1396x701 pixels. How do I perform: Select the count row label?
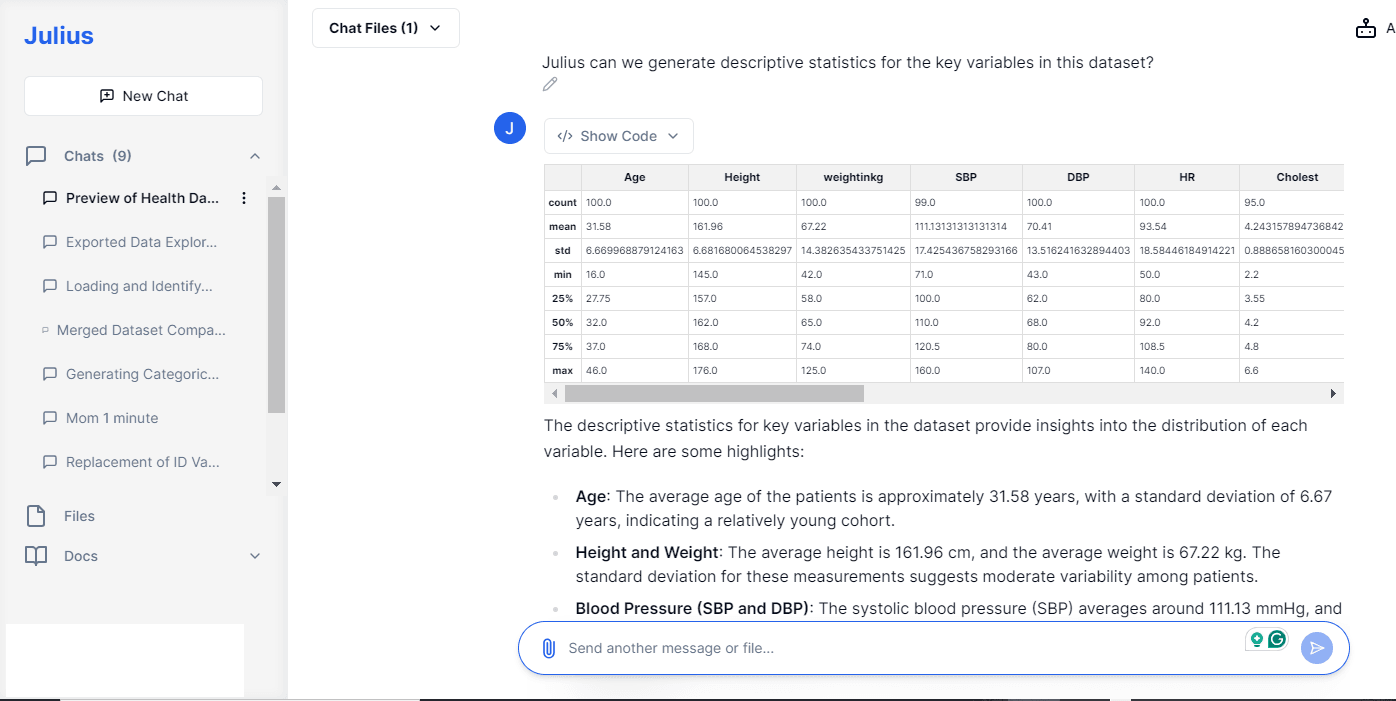click(562, 202)
